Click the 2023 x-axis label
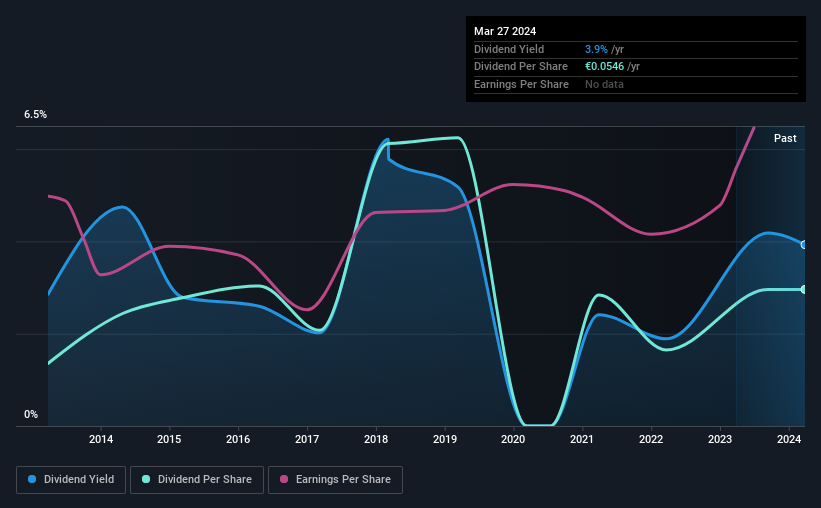This screenshot has width=821, height=508. [720, 439]
